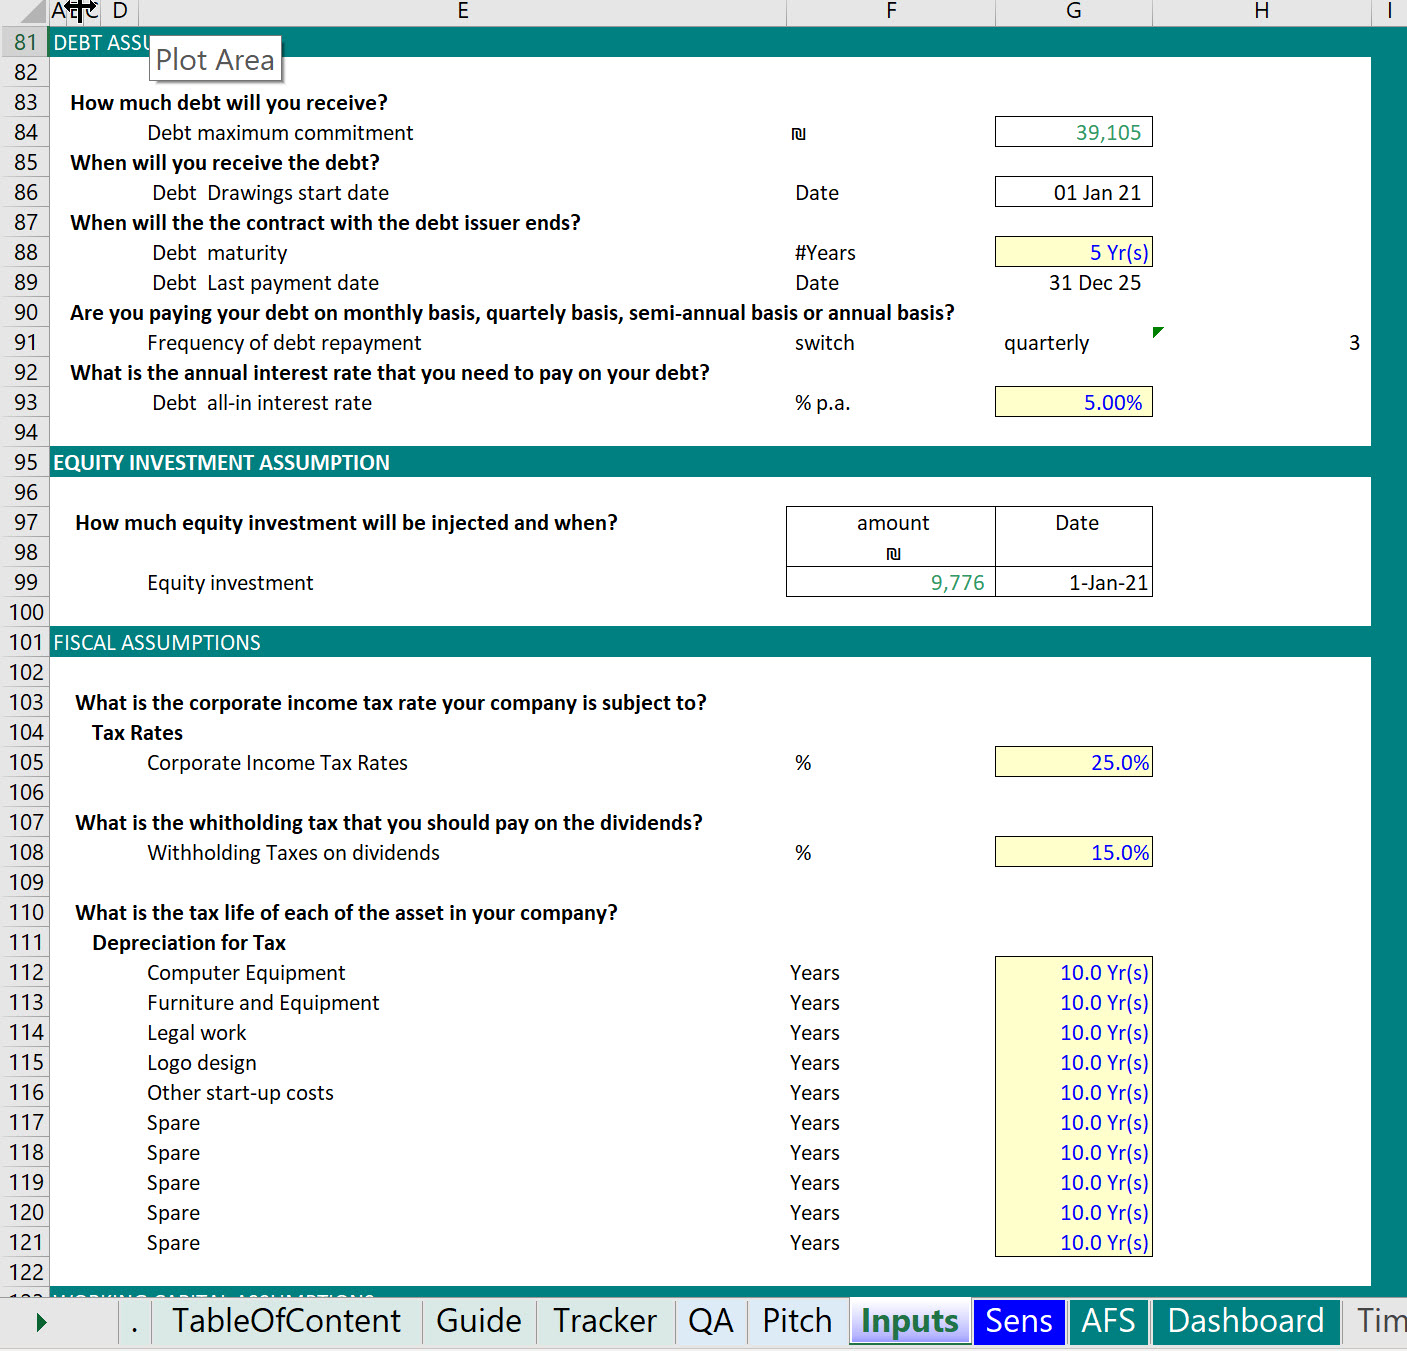Screen dimensions: 1407x1351
Task: Click the 'Depreciation for Tax' subheading
Action: 189,943
